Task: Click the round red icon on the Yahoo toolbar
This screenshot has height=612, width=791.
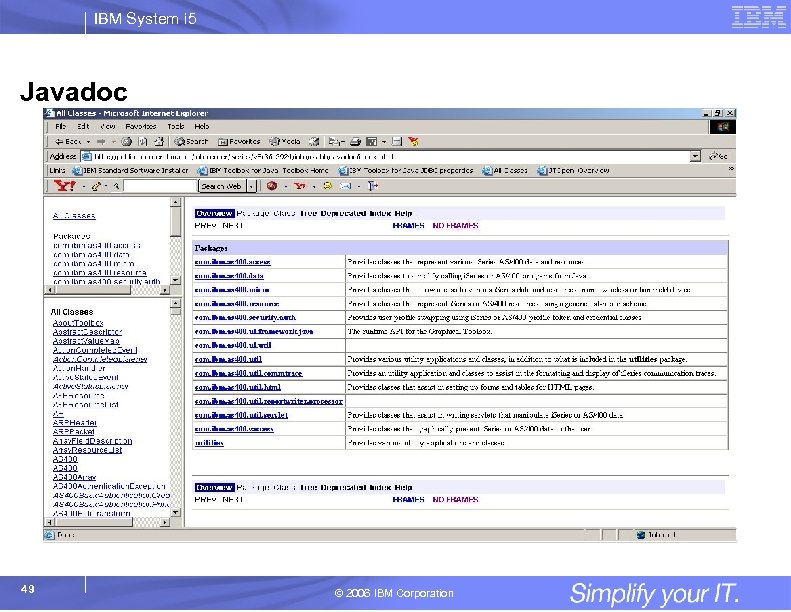Action: pos(272,186)
